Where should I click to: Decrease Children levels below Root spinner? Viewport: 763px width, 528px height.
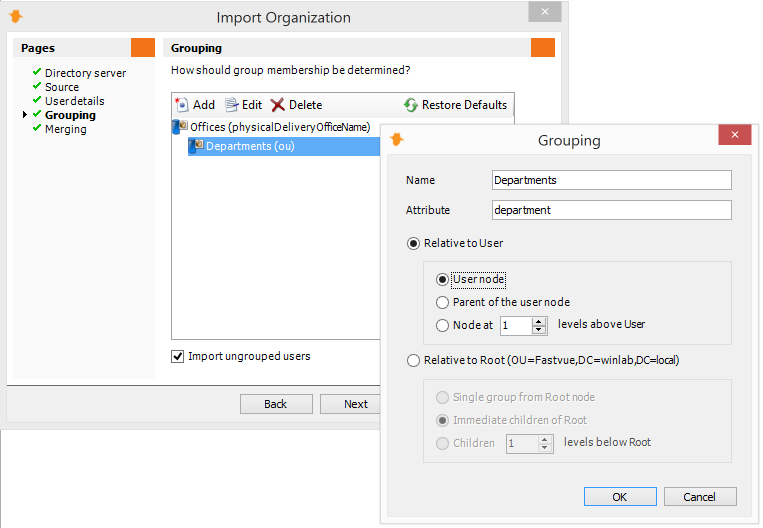(545, 448)
